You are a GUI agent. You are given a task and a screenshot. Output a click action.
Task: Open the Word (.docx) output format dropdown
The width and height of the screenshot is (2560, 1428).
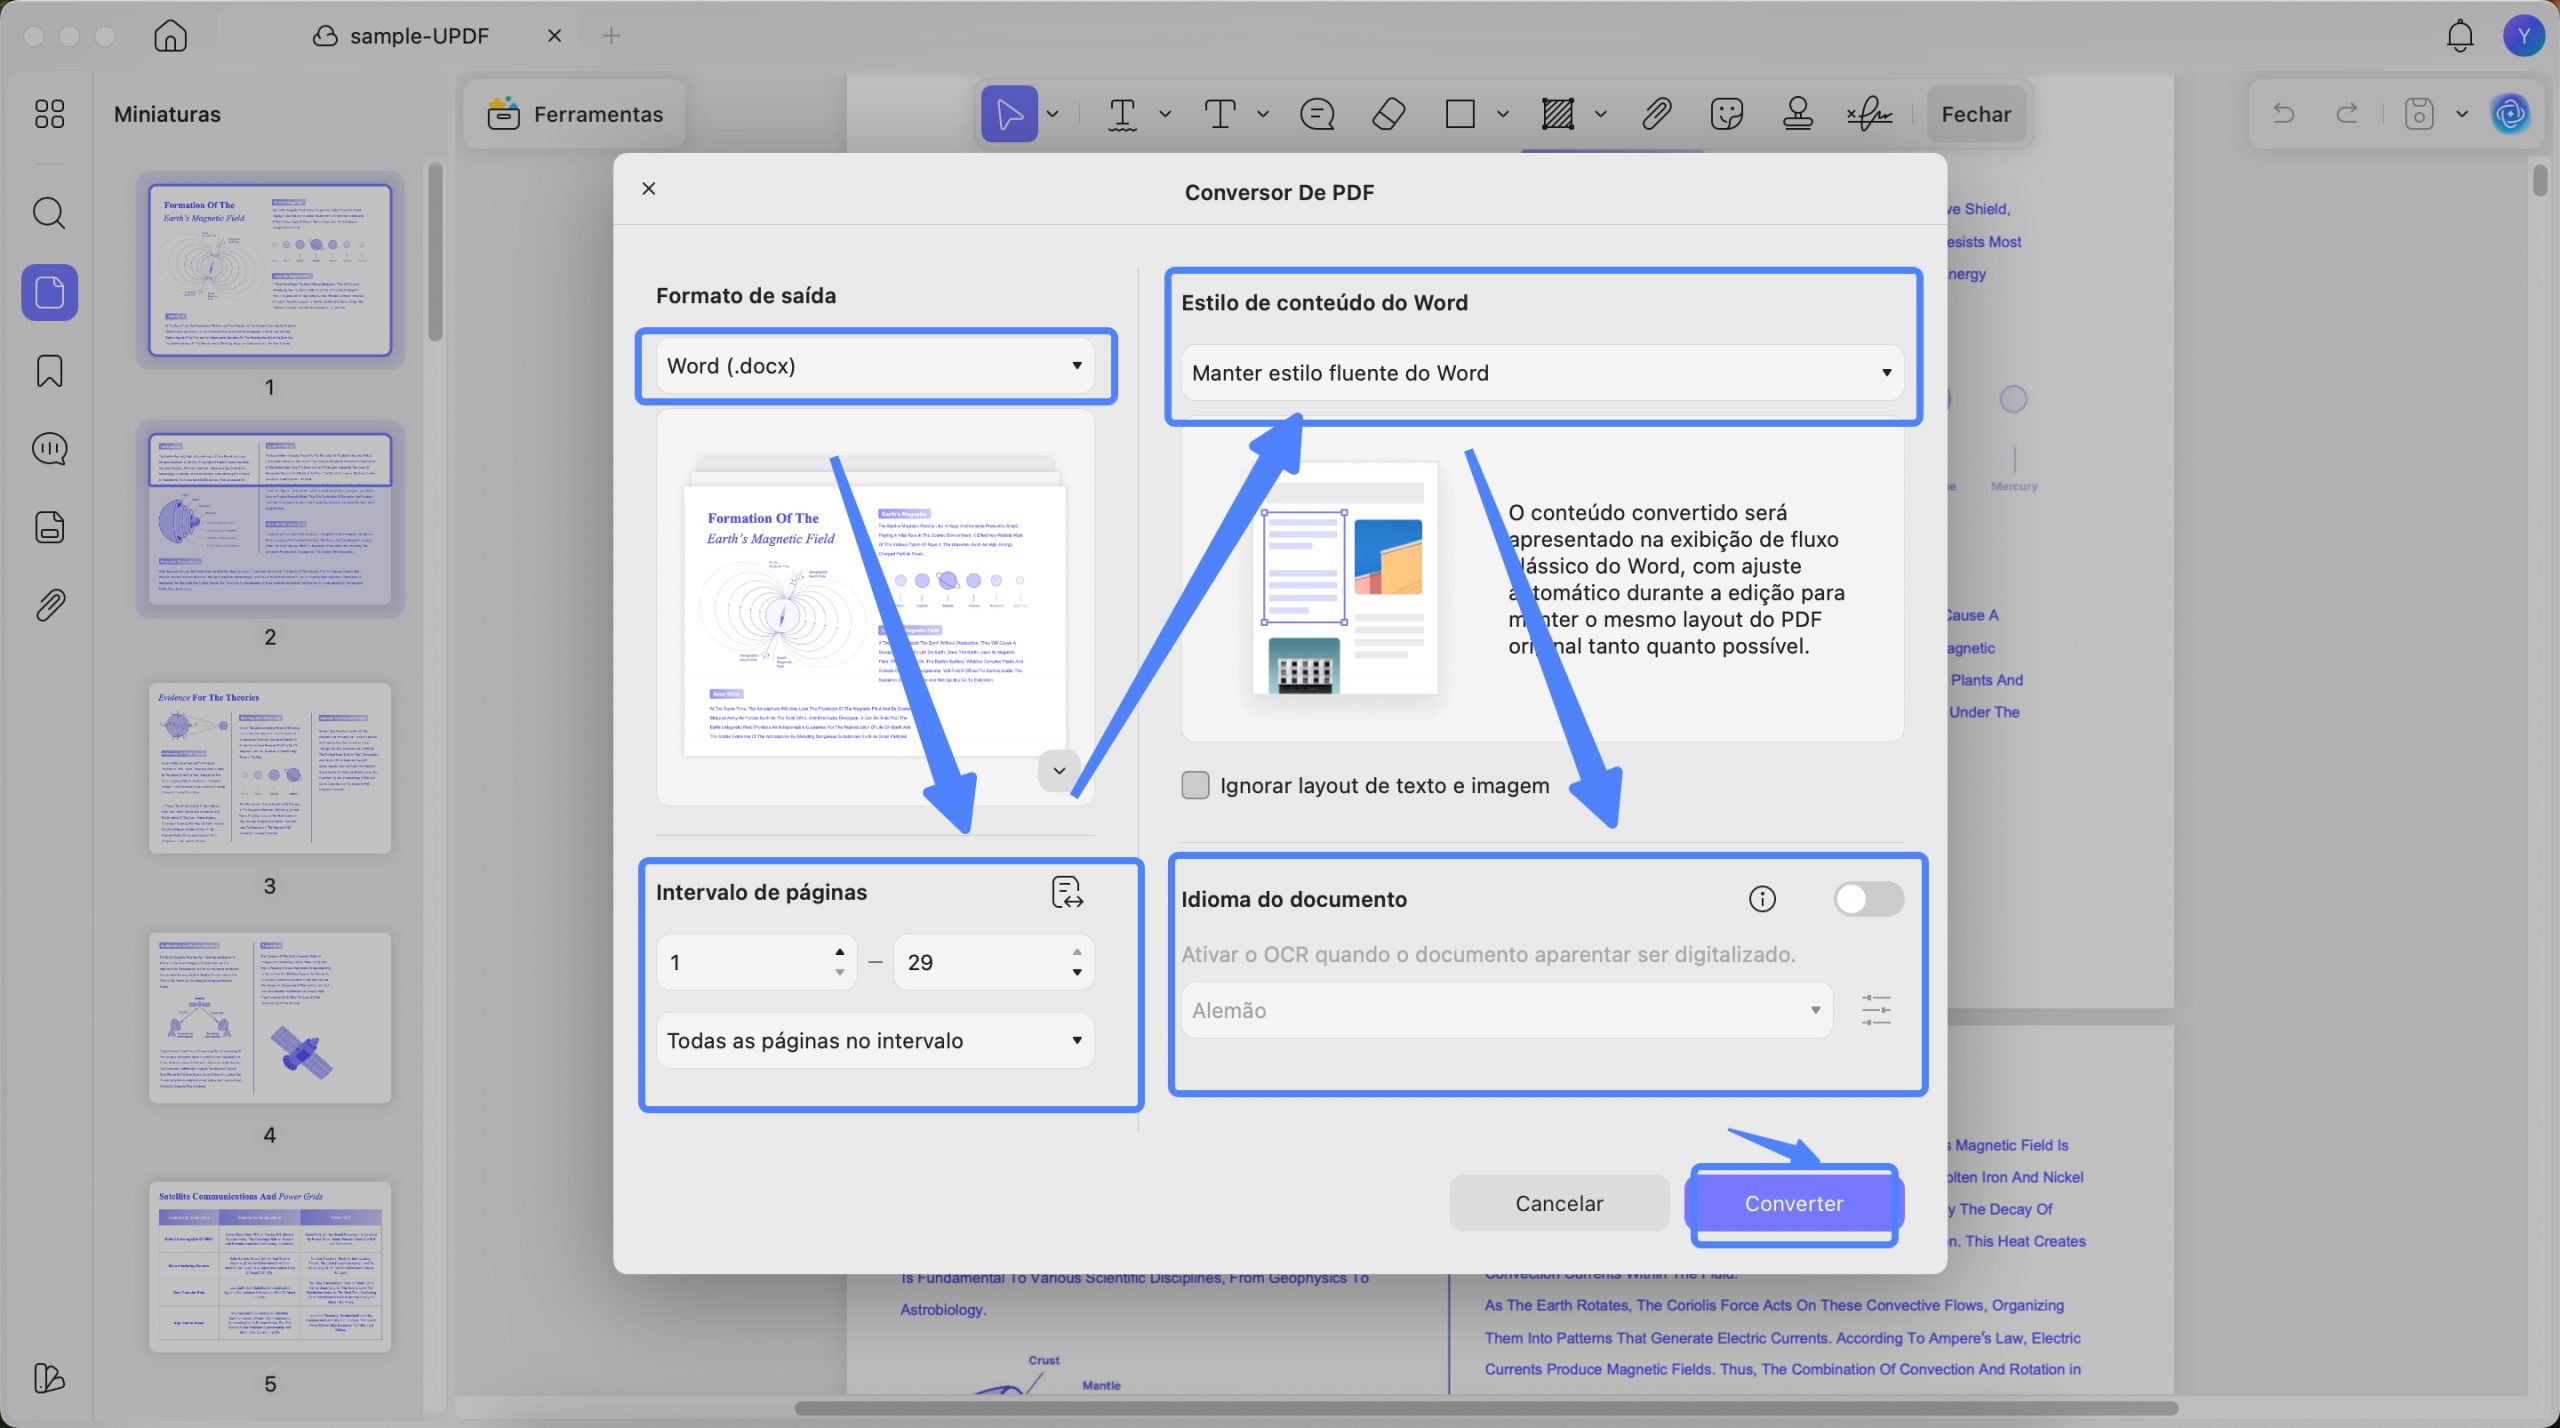(x=875, y=366)
